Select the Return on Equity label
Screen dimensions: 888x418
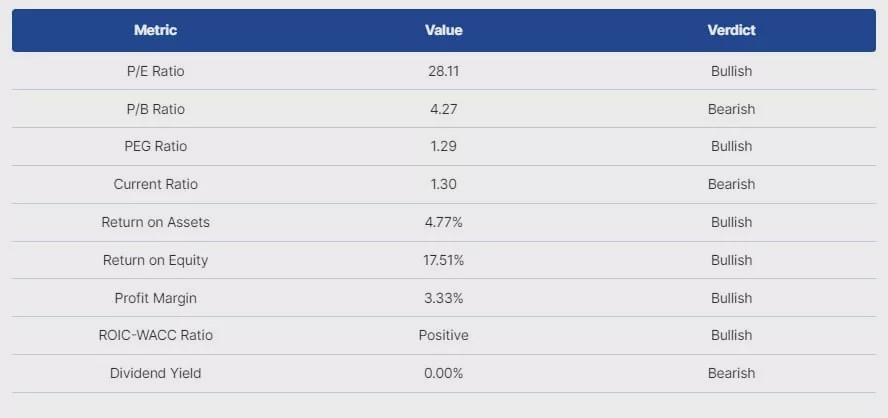[155, 260]
